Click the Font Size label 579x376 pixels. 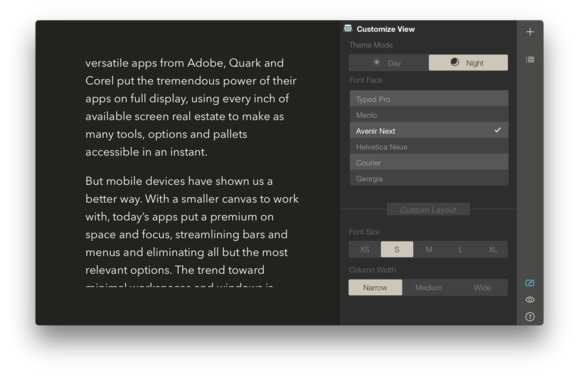coord(364,232)
